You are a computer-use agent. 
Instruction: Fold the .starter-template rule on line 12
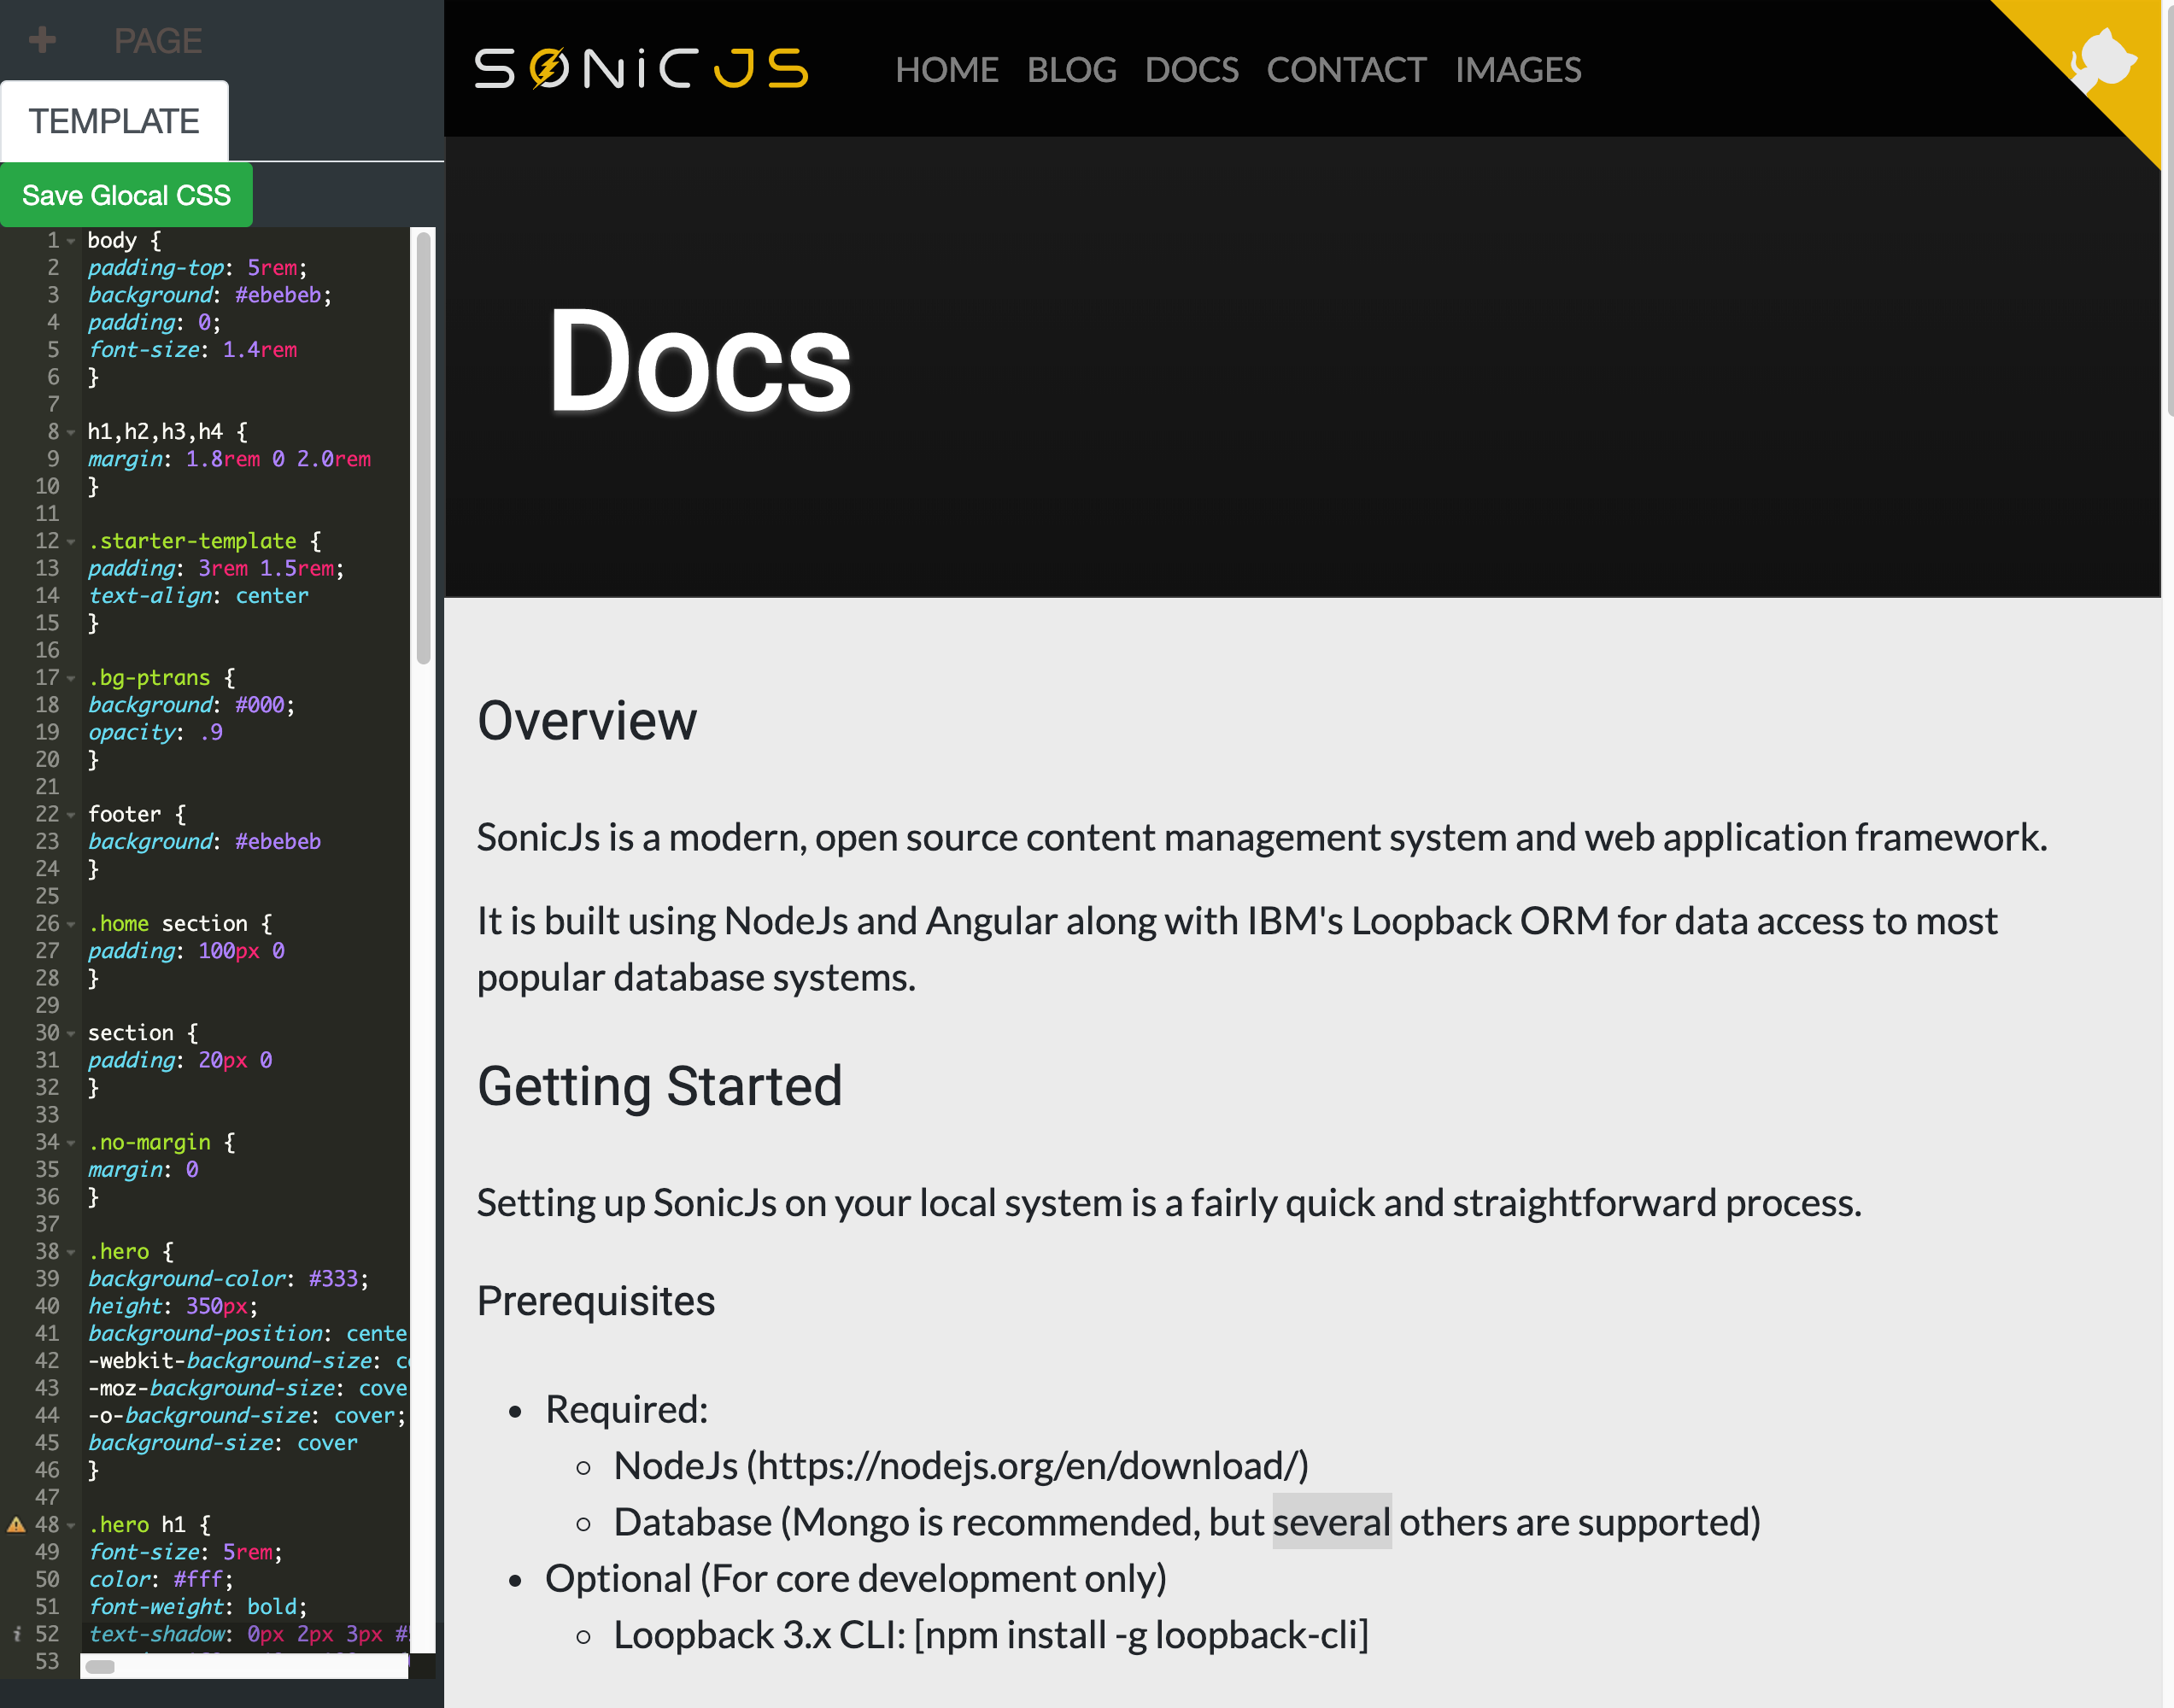tap(71, 541)
